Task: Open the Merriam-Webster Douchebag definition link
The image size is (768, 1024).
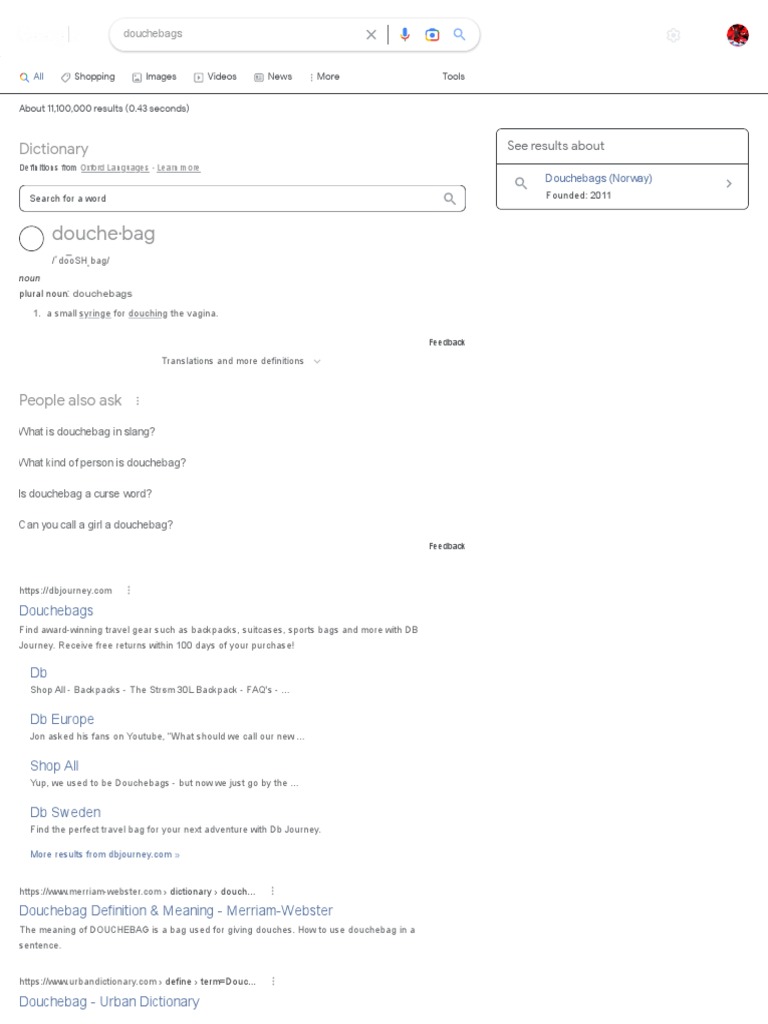Action: click(x=176, y=911)
